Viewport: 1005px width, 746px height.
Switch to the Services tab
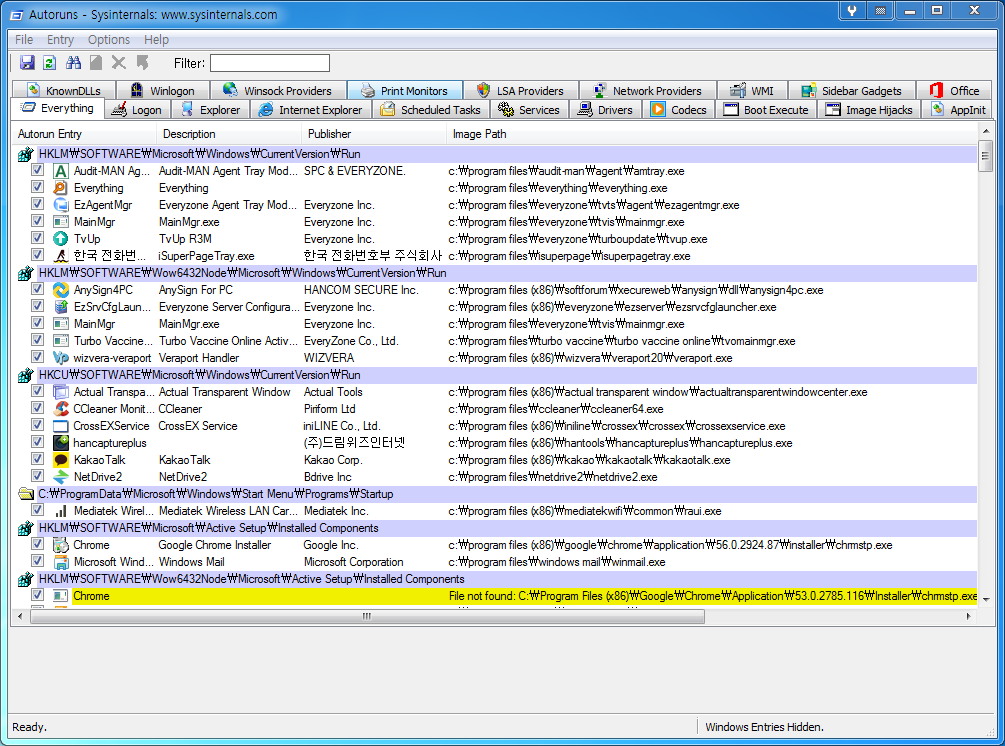tap(529, 110)
